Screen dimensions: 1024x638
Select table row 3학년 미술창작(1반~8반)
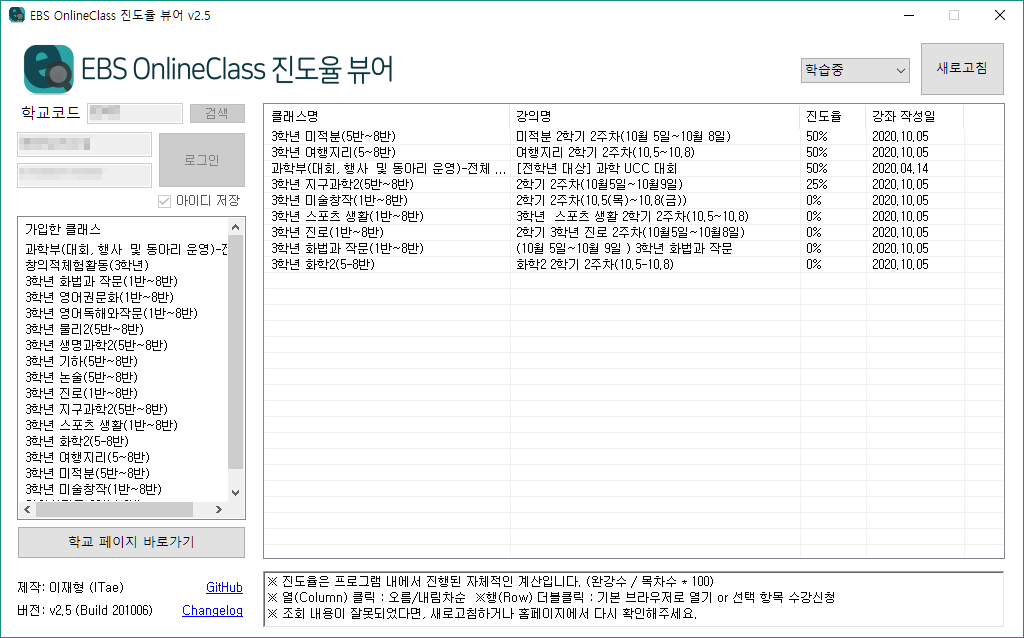tap(633, 200)
